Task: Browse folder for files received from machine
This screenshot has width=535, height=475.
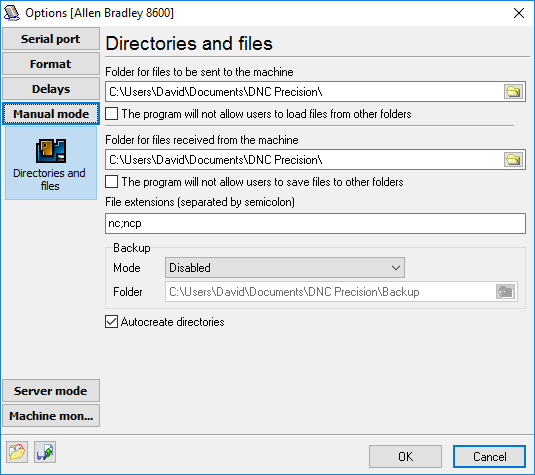Action: pyautogui.click(x=513, y=159)
